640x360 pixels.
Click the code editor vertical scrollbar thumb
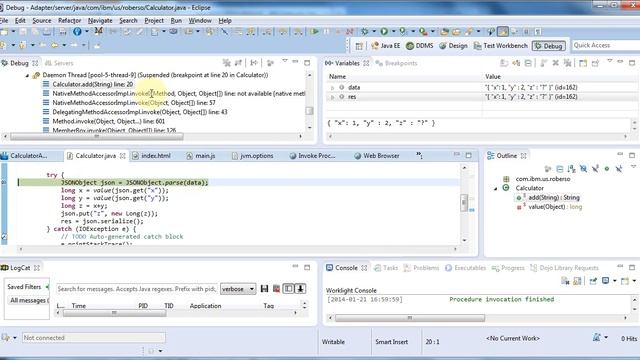[x=464, y=203]
